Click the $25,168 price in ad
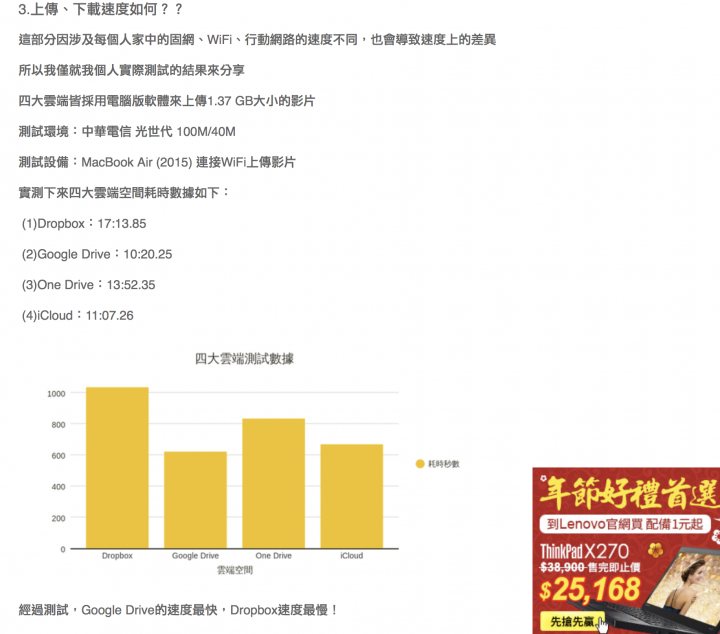Screen dimensions: 720x634 [590, 589]
